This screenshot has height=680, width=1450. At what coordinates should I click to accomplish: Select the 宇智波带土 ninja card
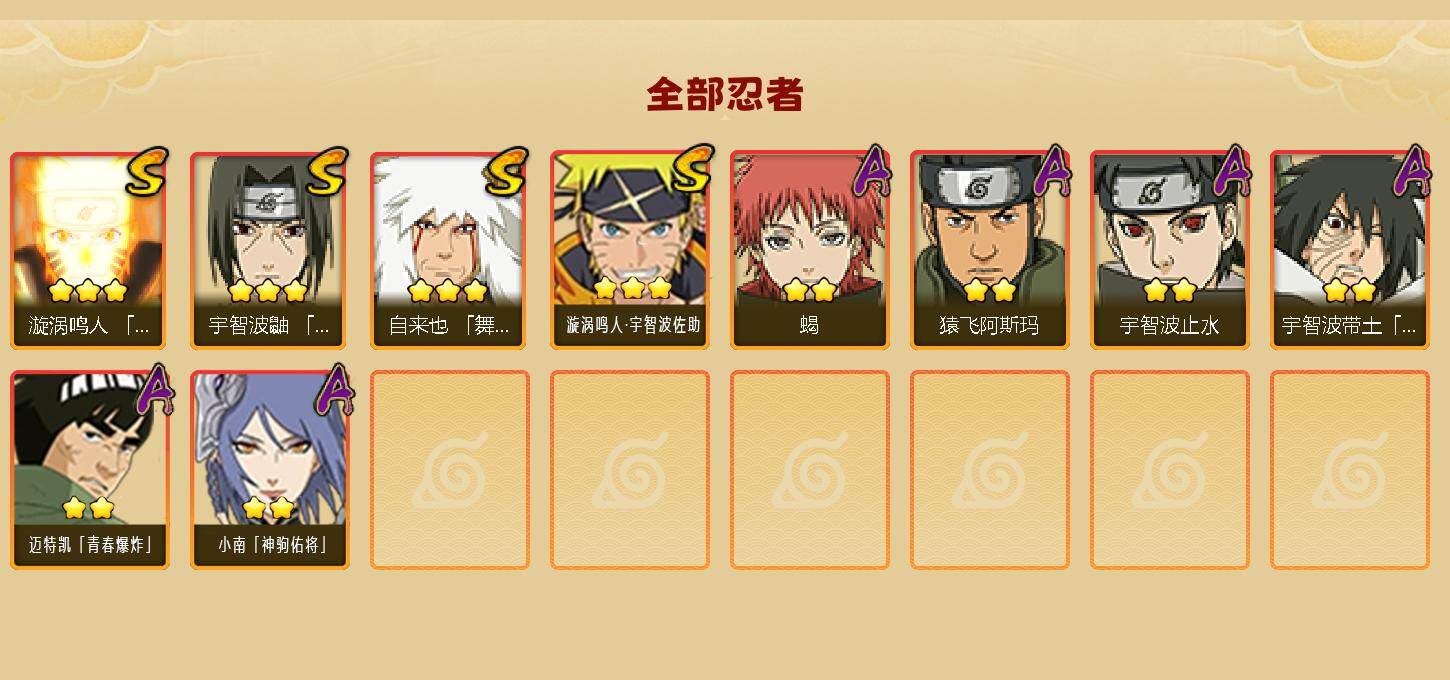1350,250
